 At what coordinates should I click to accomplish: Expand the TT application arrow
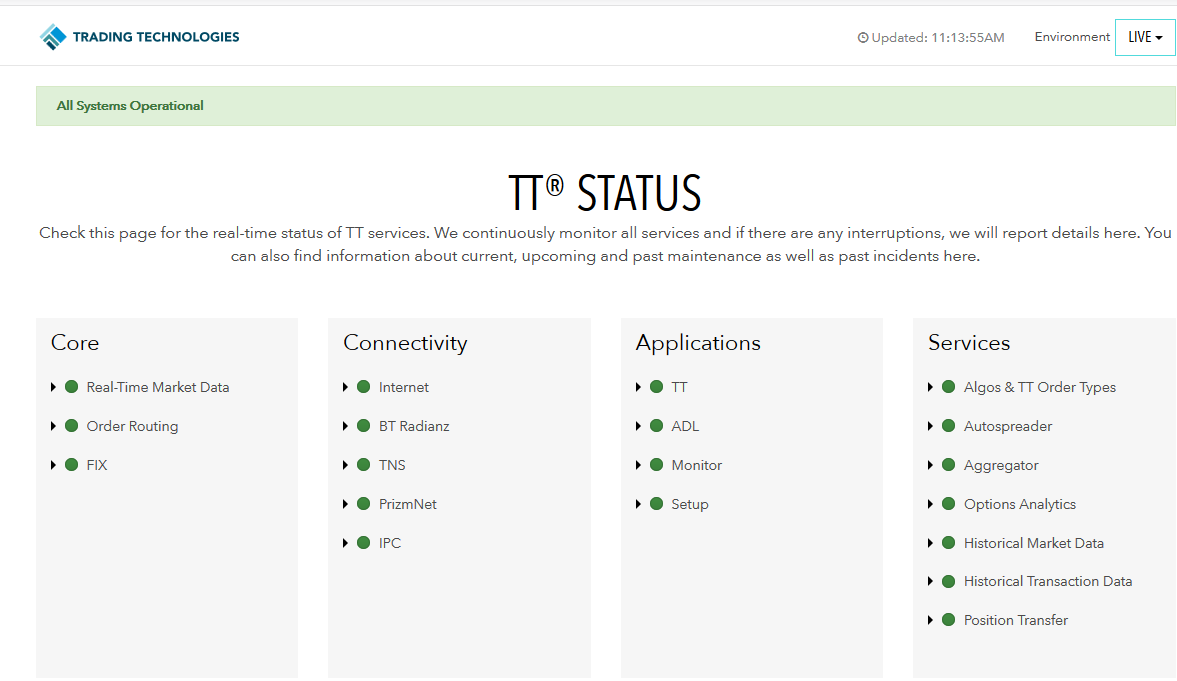[638, 387]
